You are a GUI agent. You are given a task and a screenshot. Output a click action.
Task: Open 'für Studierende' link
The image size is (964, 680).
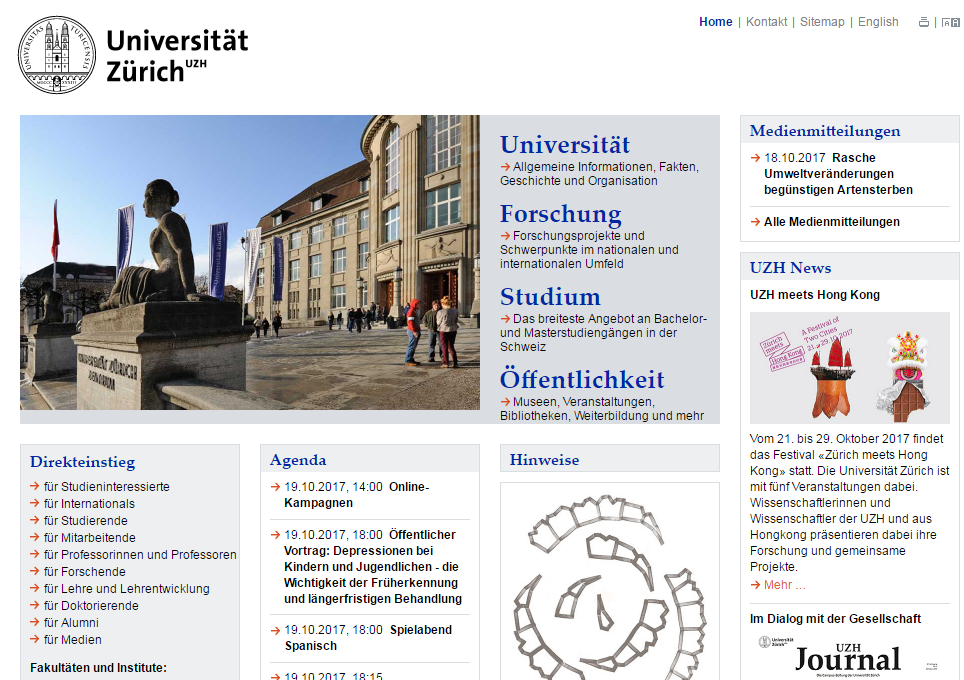(x=85, y=521)
